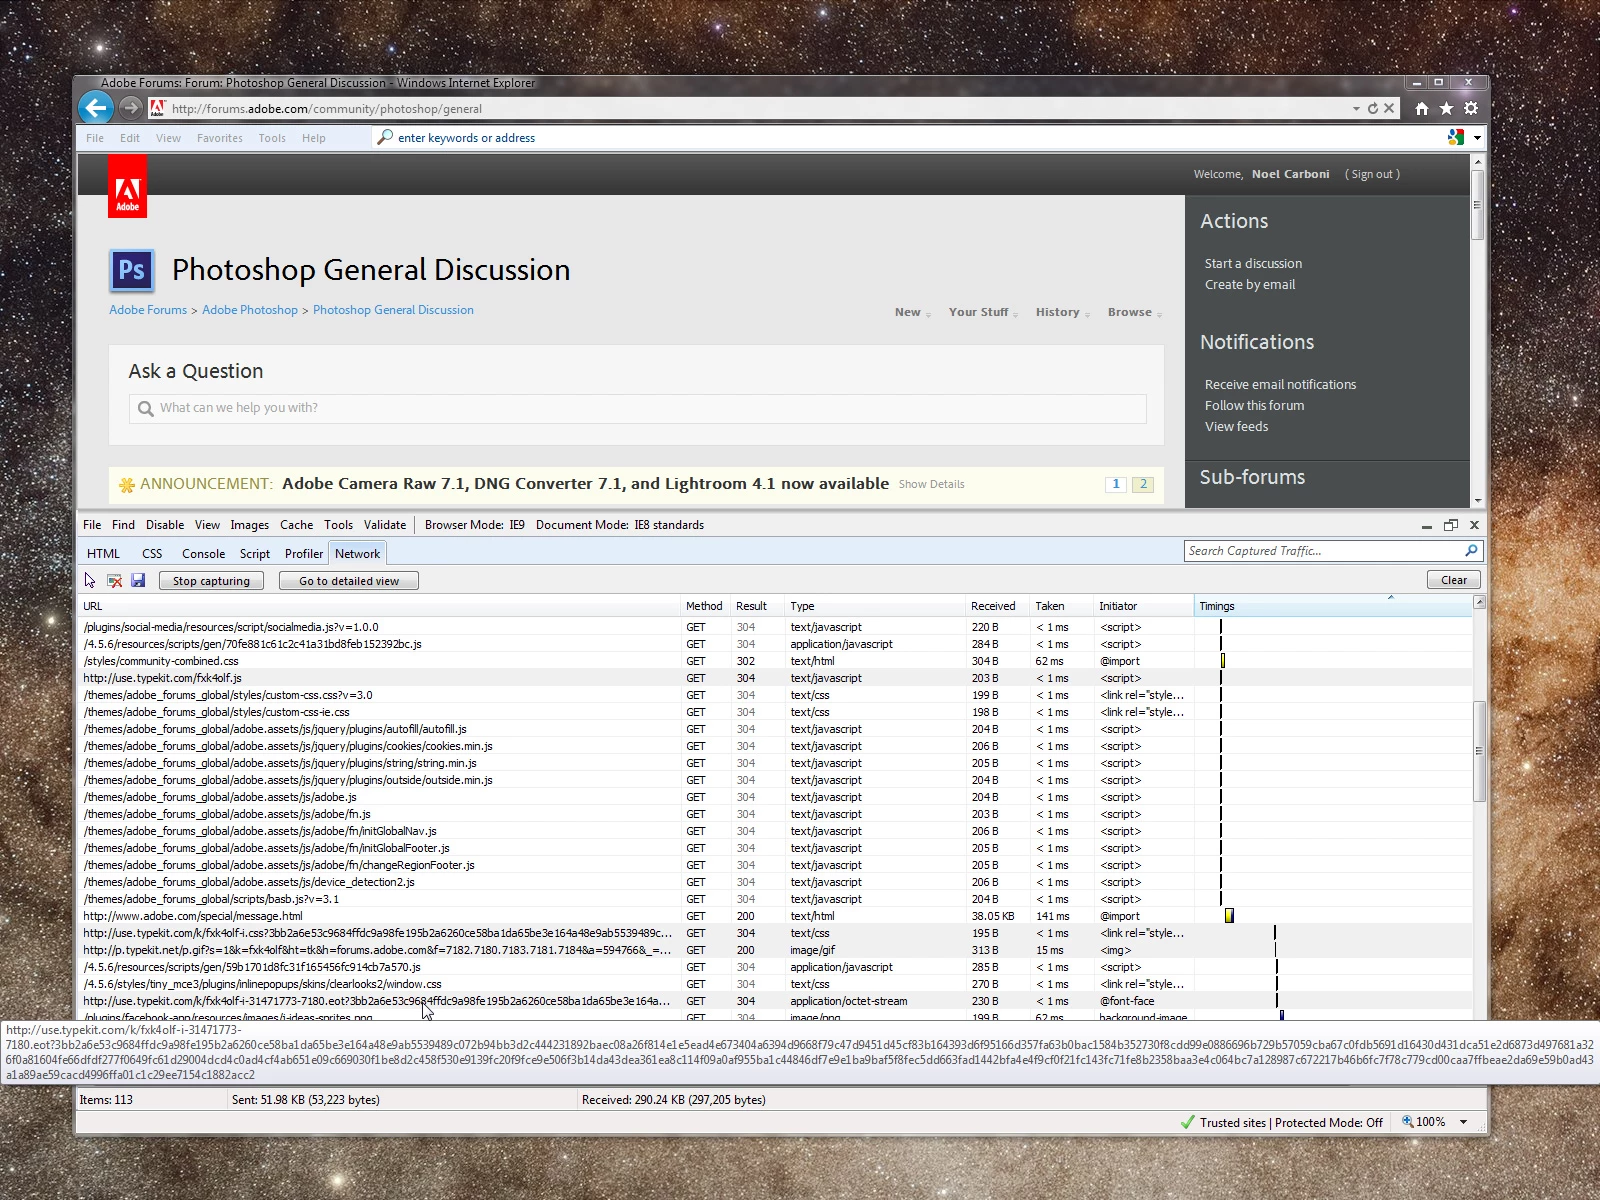Click the Search Captured Traffic field
1600x1200 pixels.
[x=1322, y=551]
